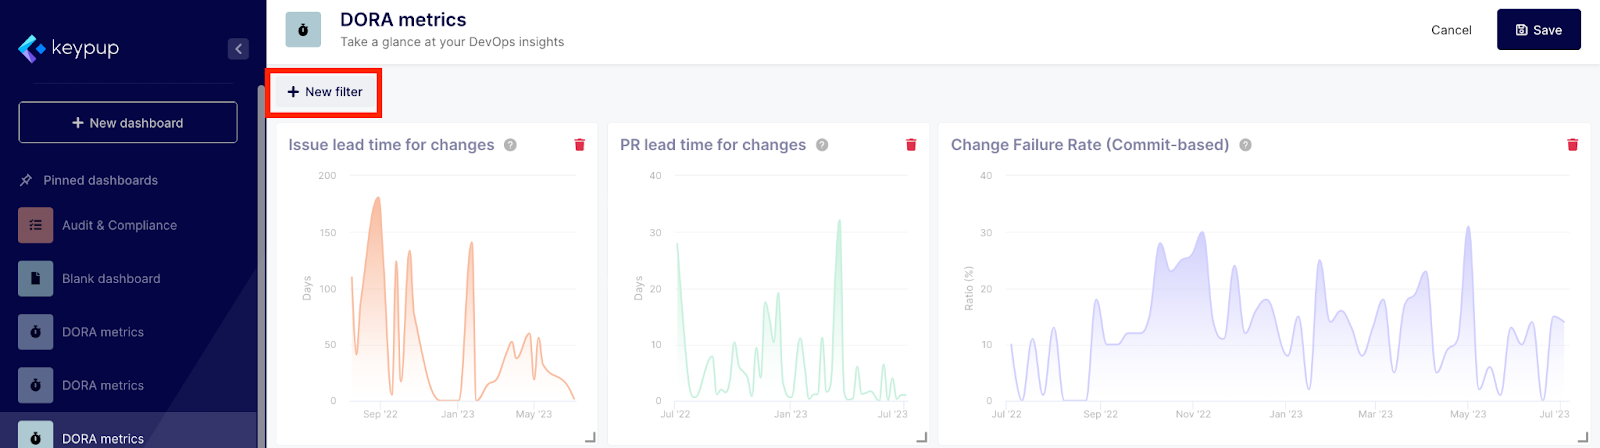
Task: Delete the Change Failure Rate widget
Action: tap(1572, 145)
